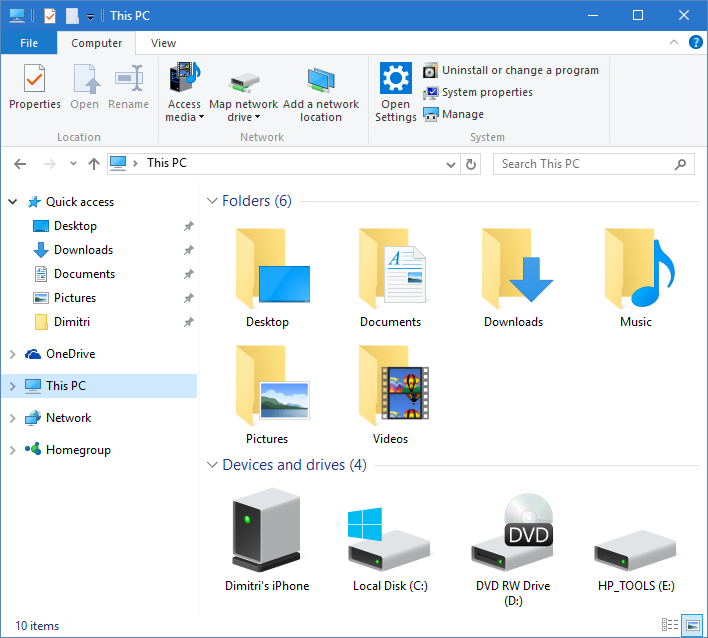Open System properties from ribbon
This screenshot has height=638, width=708.
[x=478, y=92]
